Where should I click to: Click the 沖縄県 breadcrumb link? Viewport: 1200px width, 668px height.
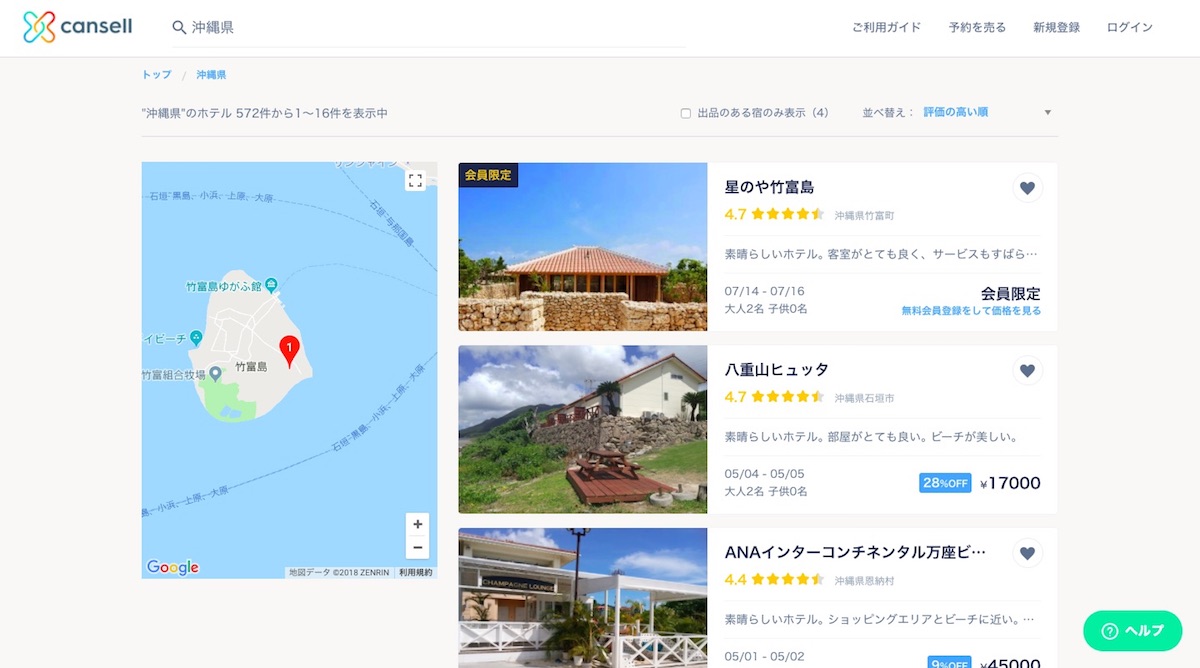(x=211, y=75)
